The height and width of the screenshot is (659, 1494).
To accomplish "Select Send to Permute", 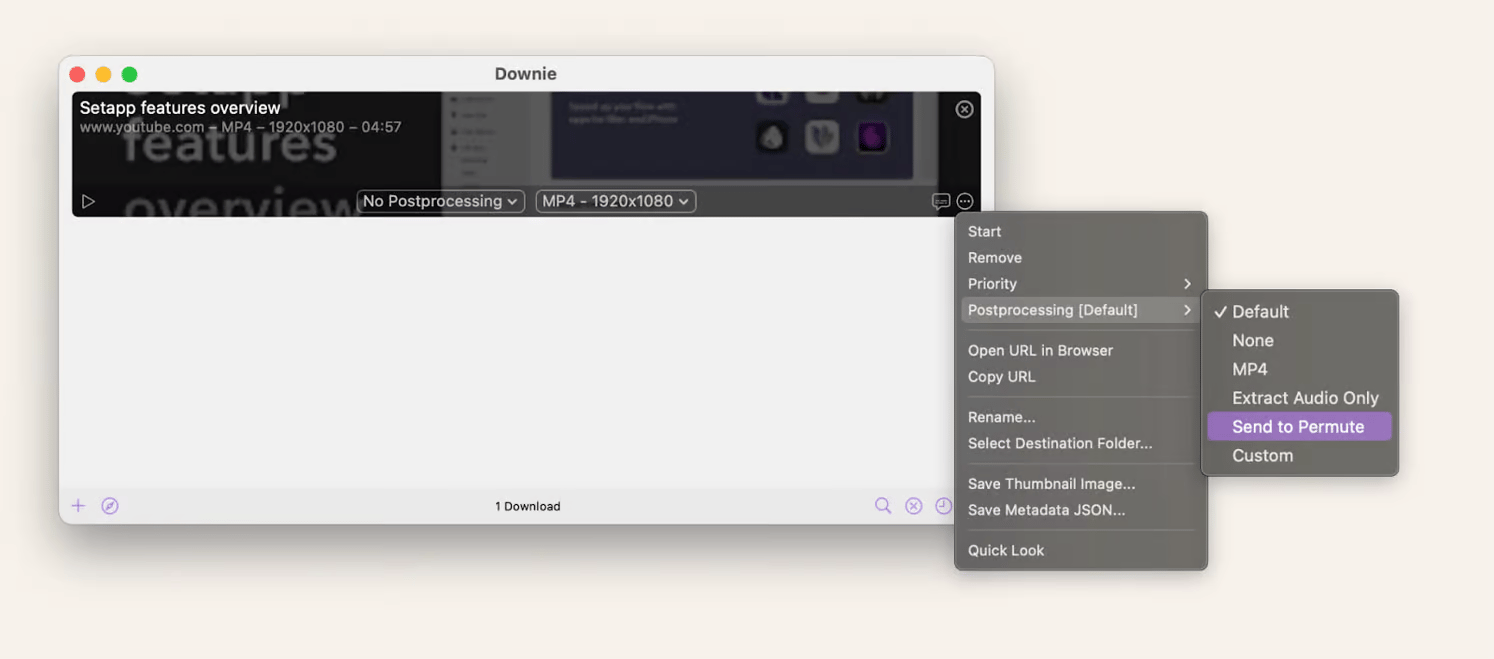I will [1298, 427].
